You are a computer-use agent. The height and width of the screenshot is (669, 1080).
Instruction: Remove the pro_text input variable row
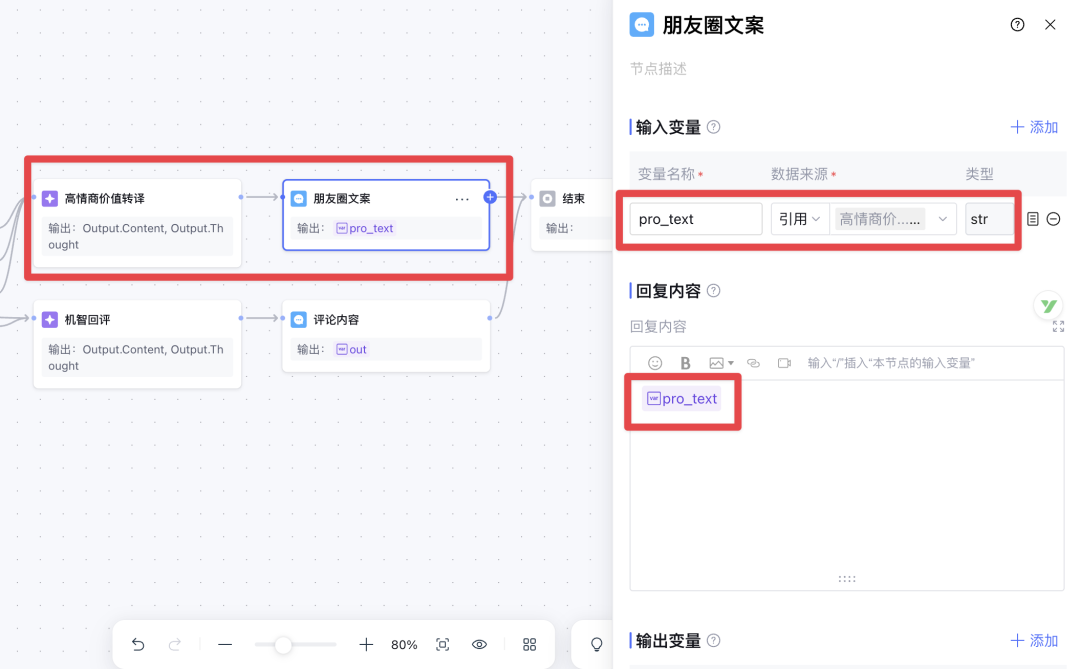pyautogui.click(x=1053, y=219)
